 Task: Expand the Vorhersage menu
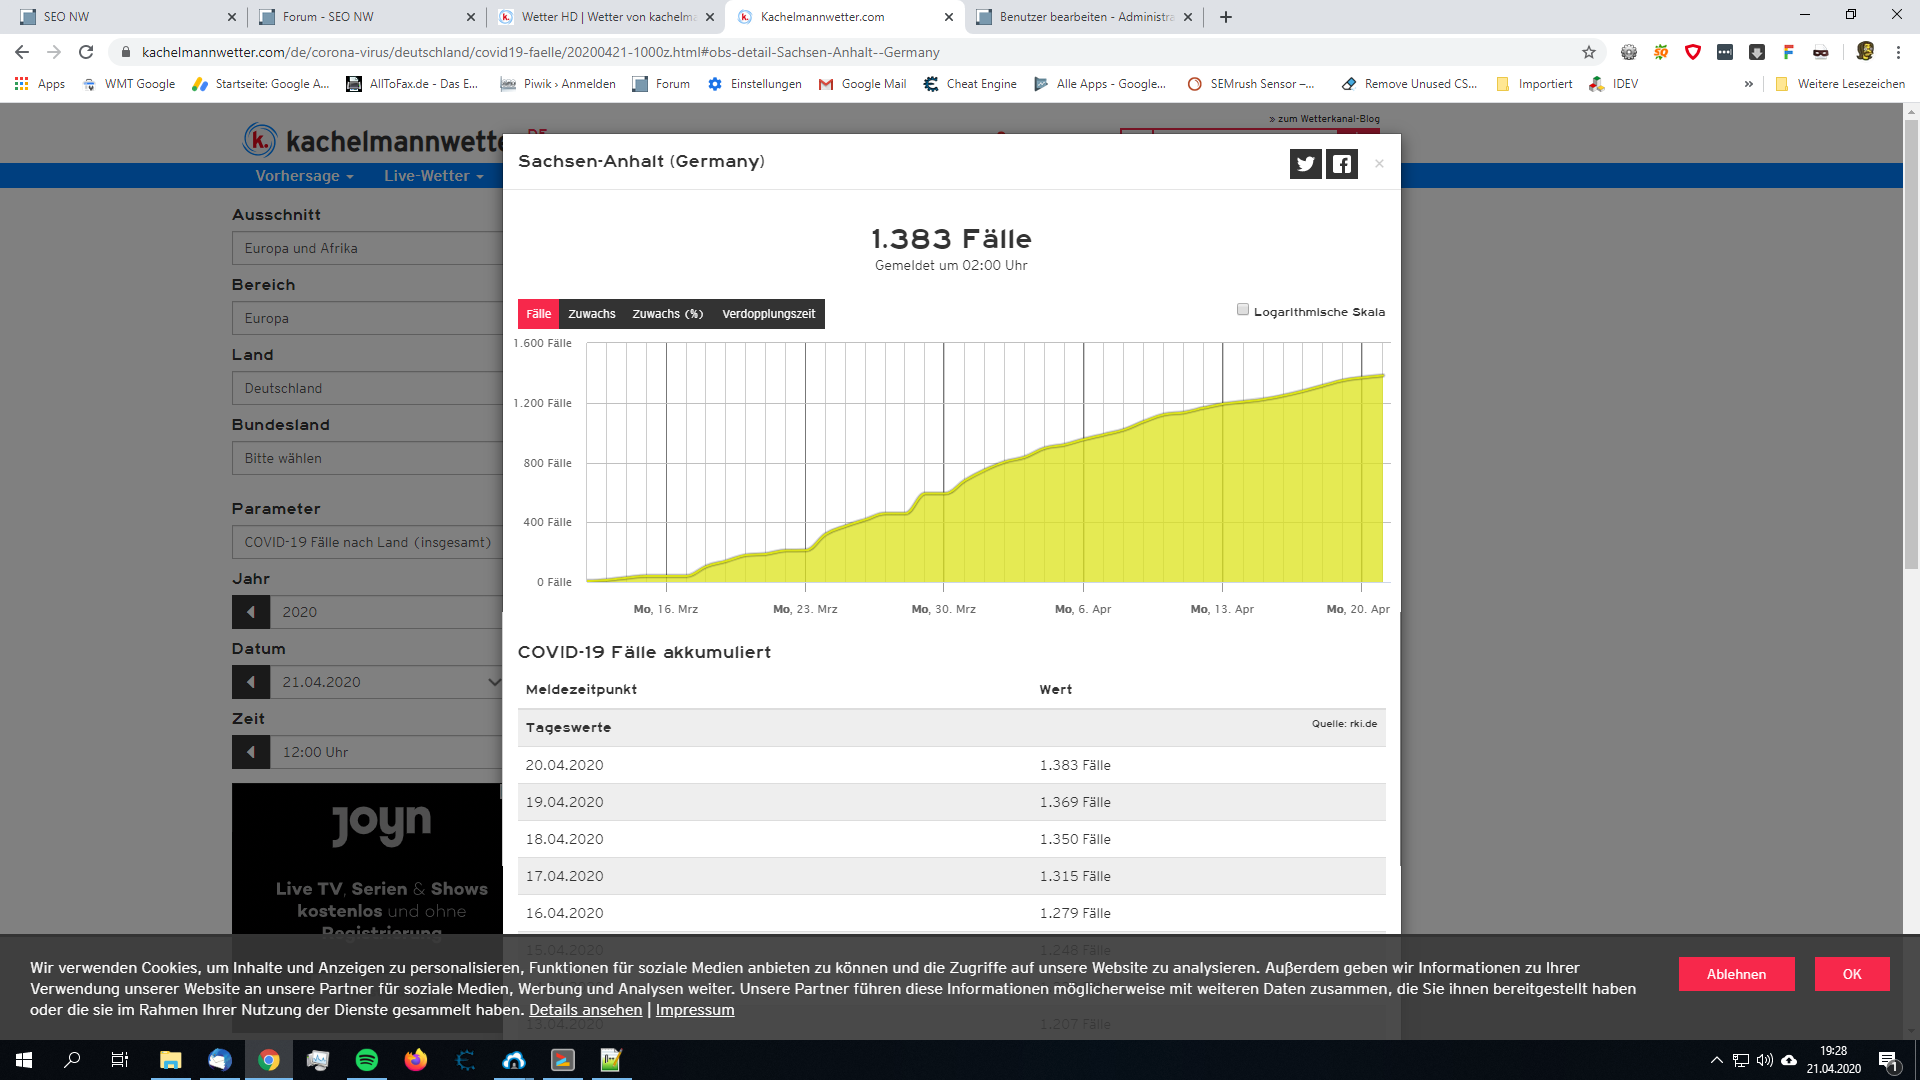304,176
